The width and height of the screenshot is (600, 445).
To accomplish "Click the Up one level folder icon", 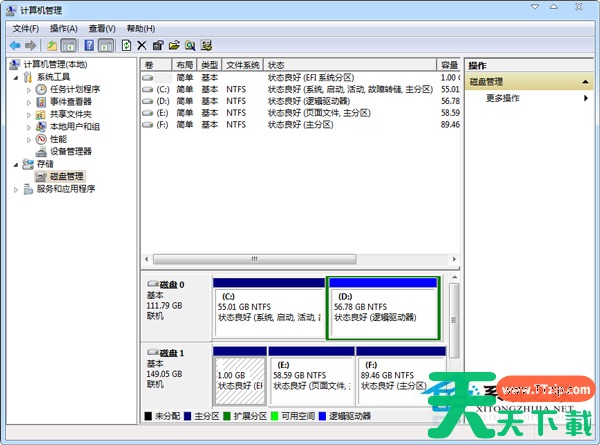I will point(51,45).
